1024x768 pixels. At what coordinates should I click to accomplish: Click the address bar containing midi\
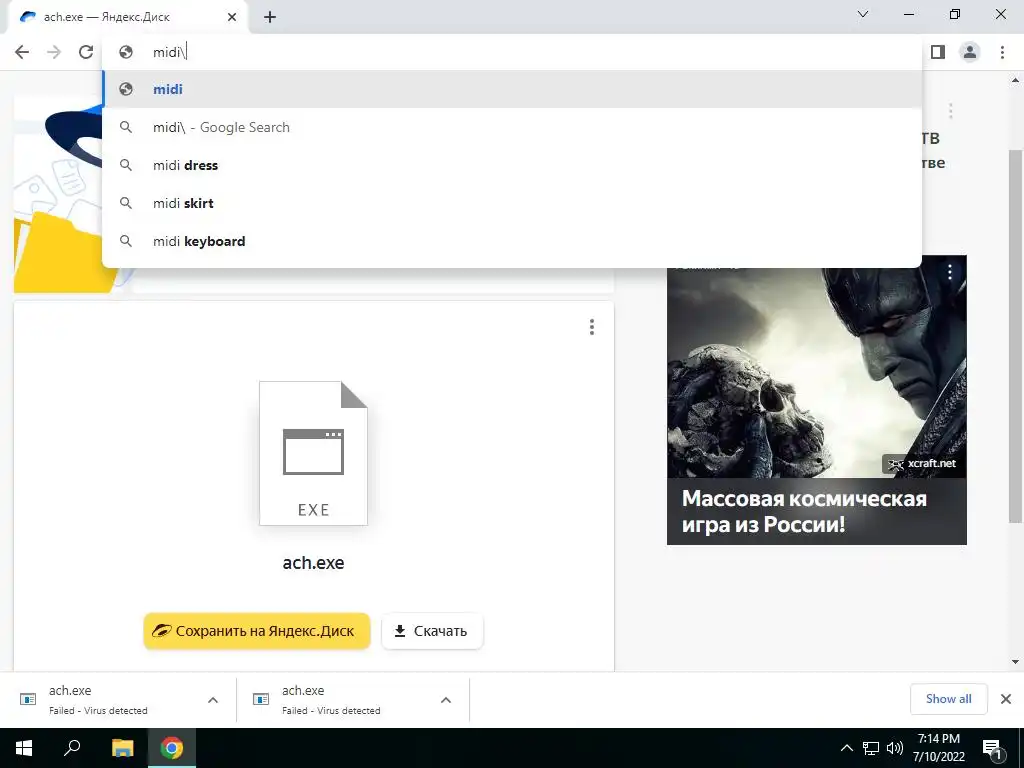[512, 52]
